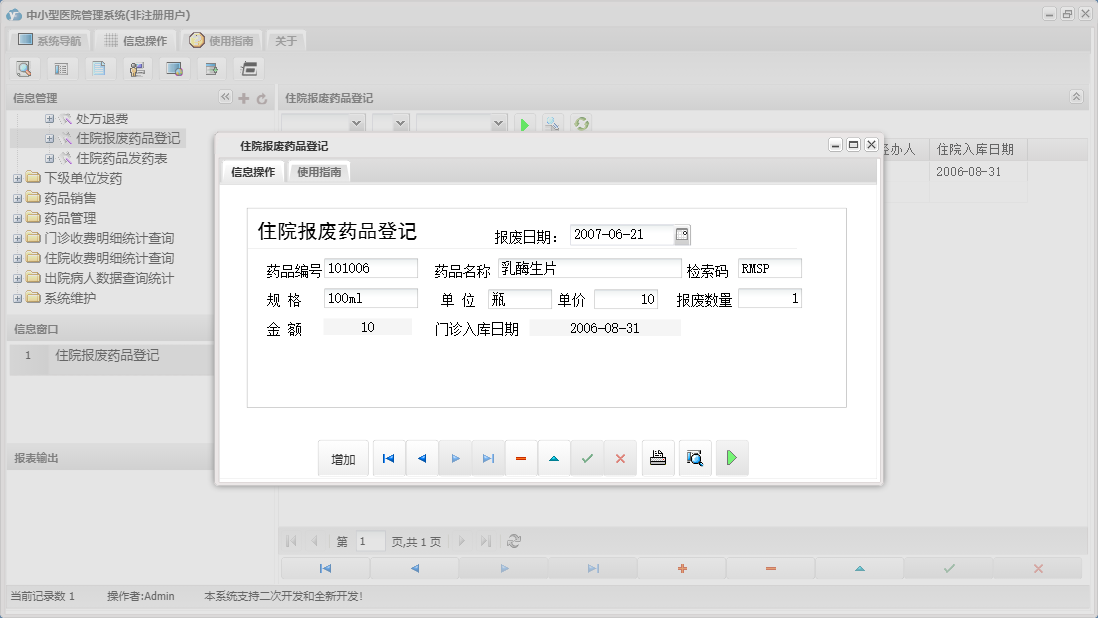Click the red minus delete record button

521,458
